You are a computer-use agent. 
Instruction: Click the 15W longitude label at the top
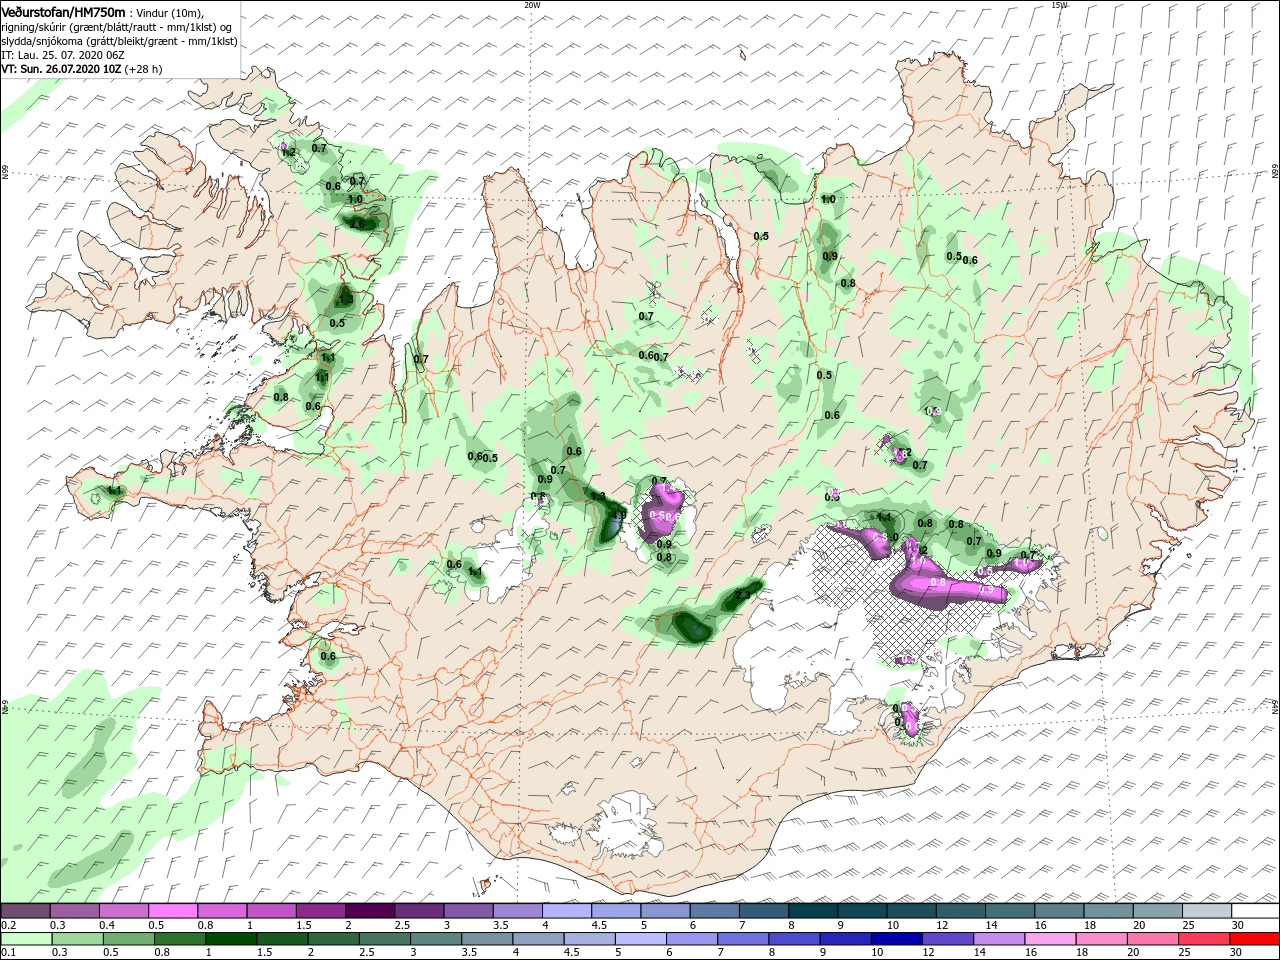click(1059, 5)
